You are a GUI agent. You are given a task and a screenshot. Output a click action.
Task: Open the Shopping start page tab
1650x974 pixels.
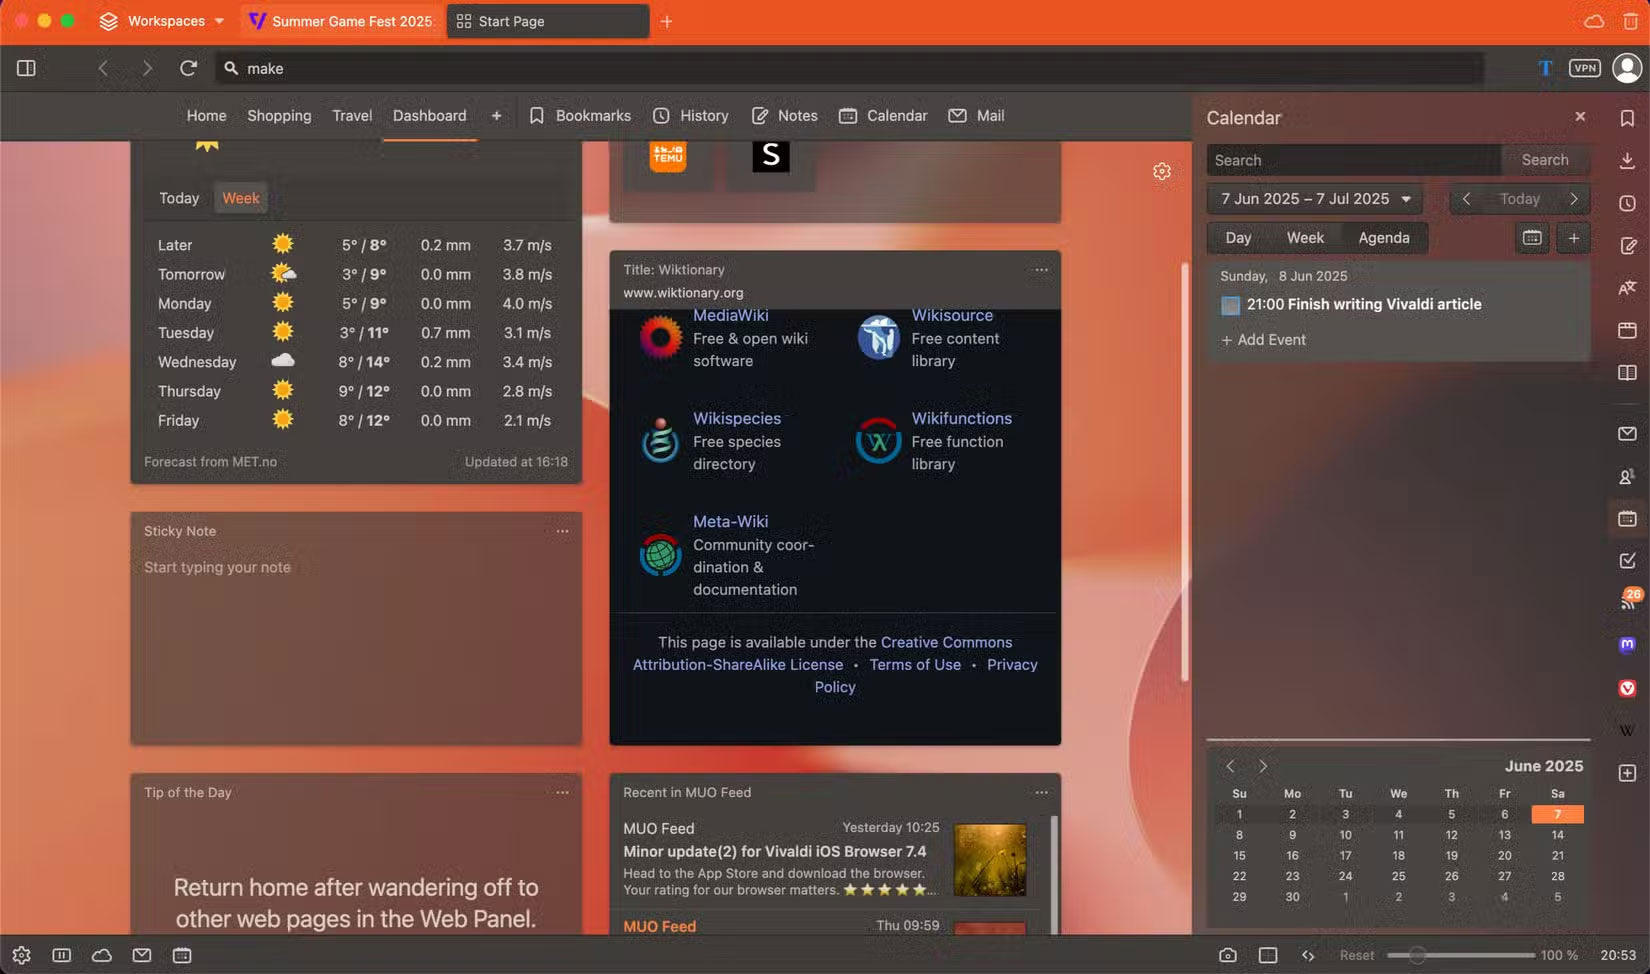279,116
